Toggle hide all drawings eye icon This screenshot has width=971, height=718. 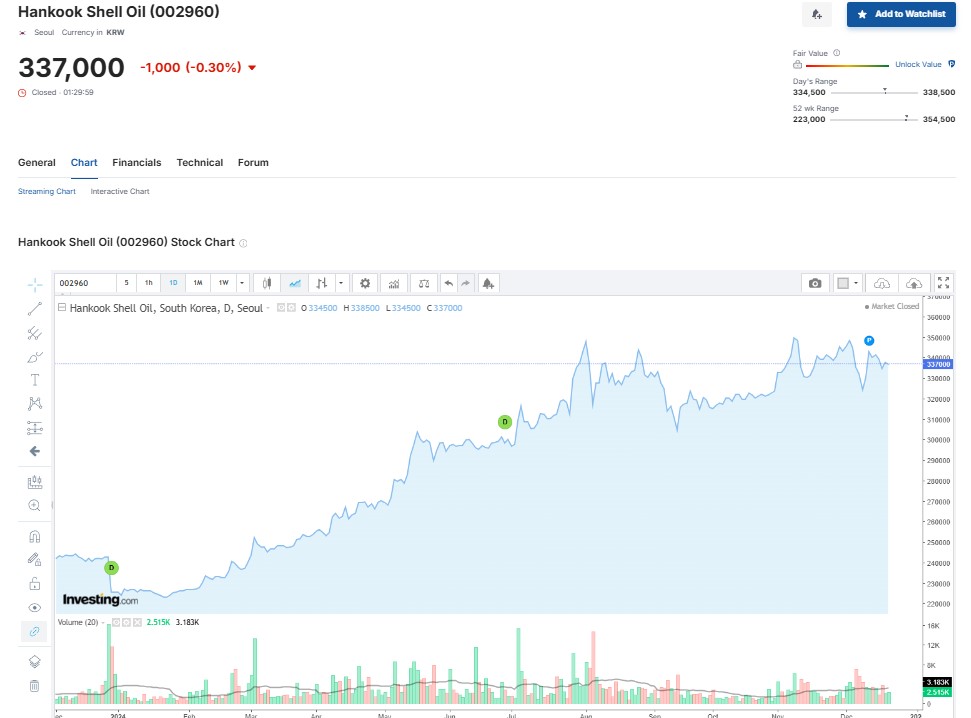pyautogui.click(x=35, y=608)
